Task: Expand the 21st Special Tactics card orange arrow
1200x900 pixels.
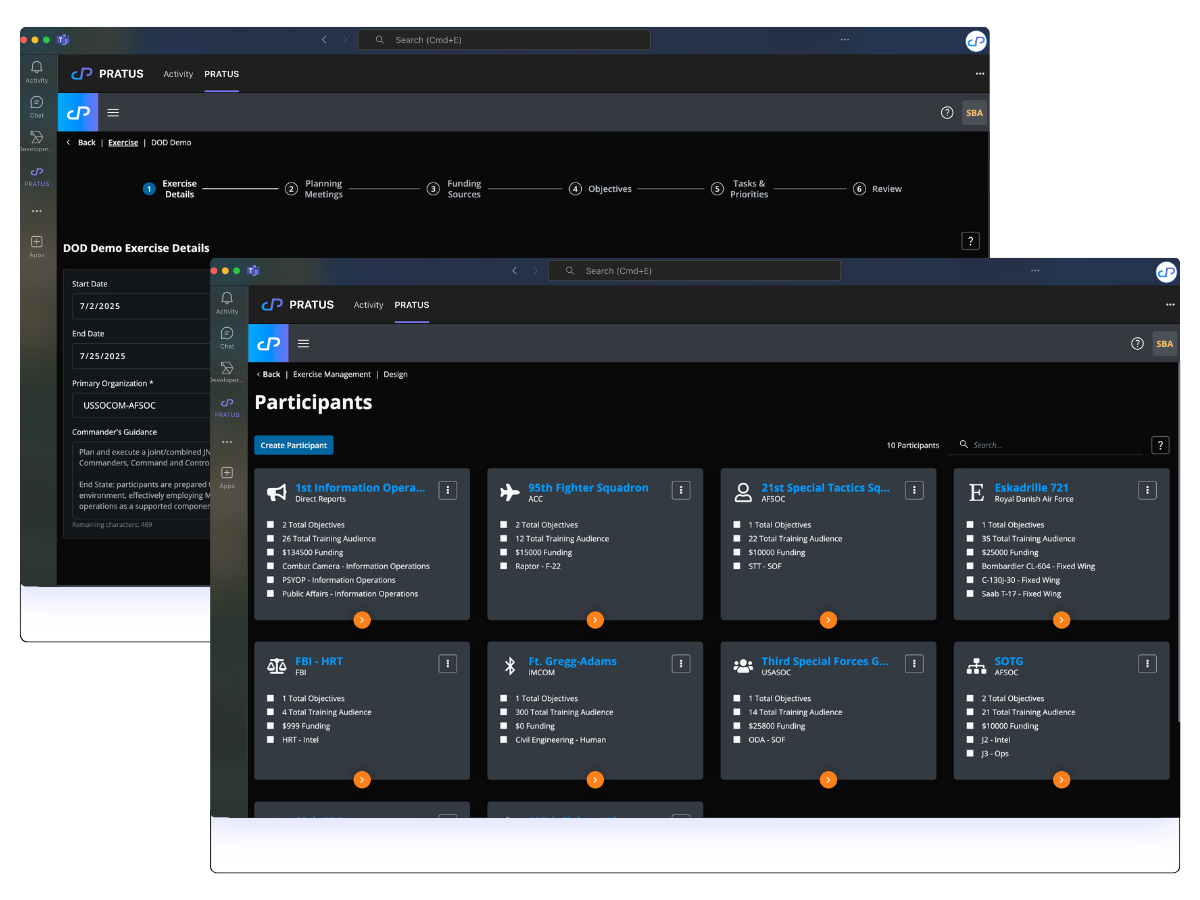Action: (828, 620)
